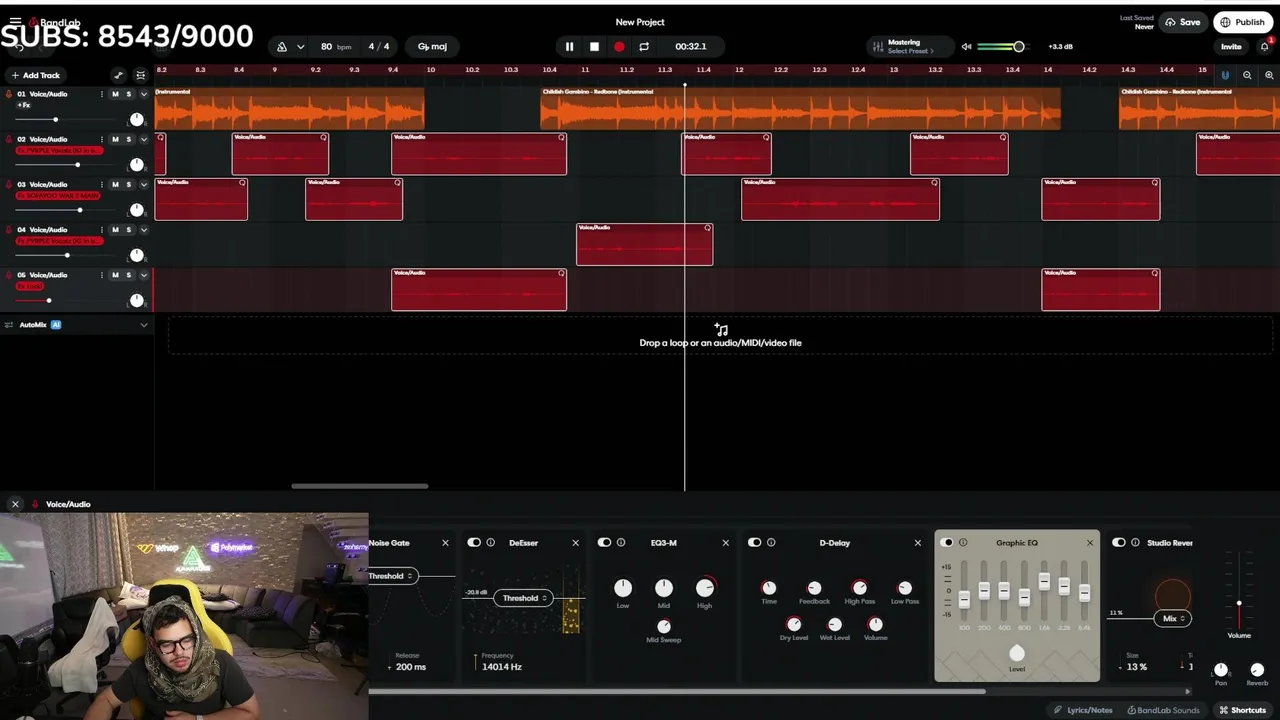Click the 12 bar marker on the ruler

[x=739, y=70]
